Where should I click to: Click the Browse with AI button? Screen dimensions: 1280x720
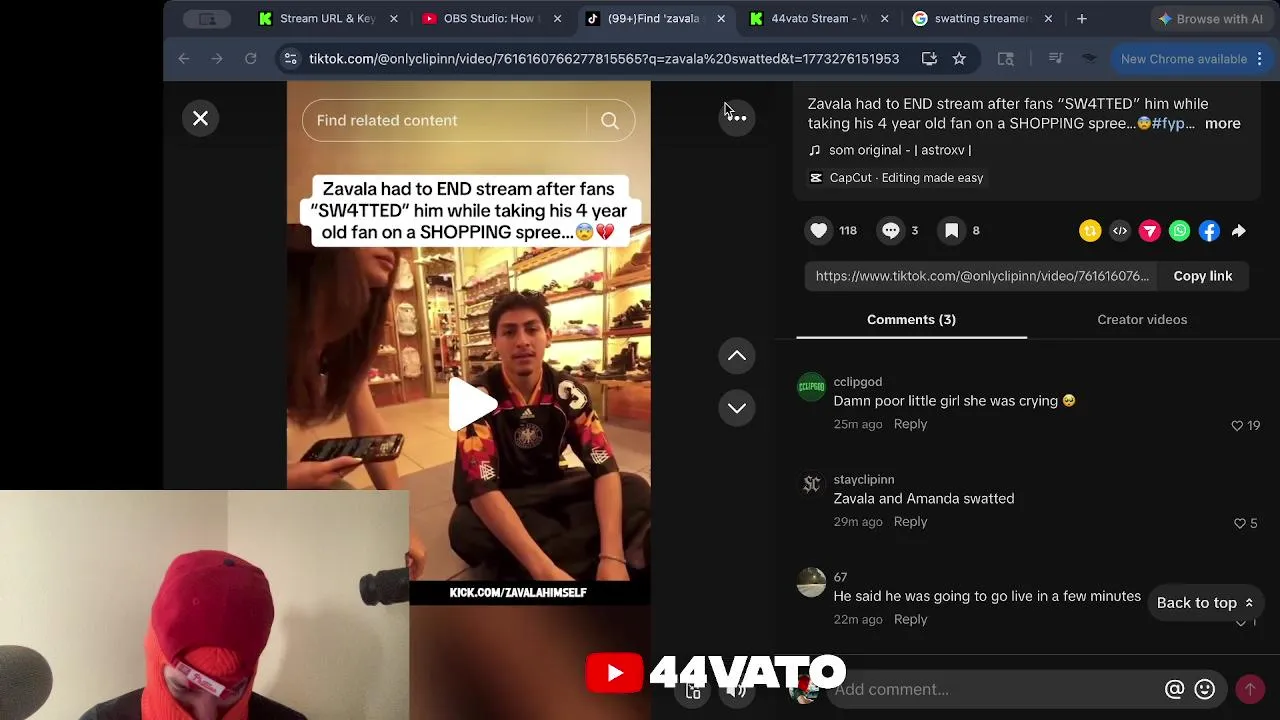[x=1210, y=18]
